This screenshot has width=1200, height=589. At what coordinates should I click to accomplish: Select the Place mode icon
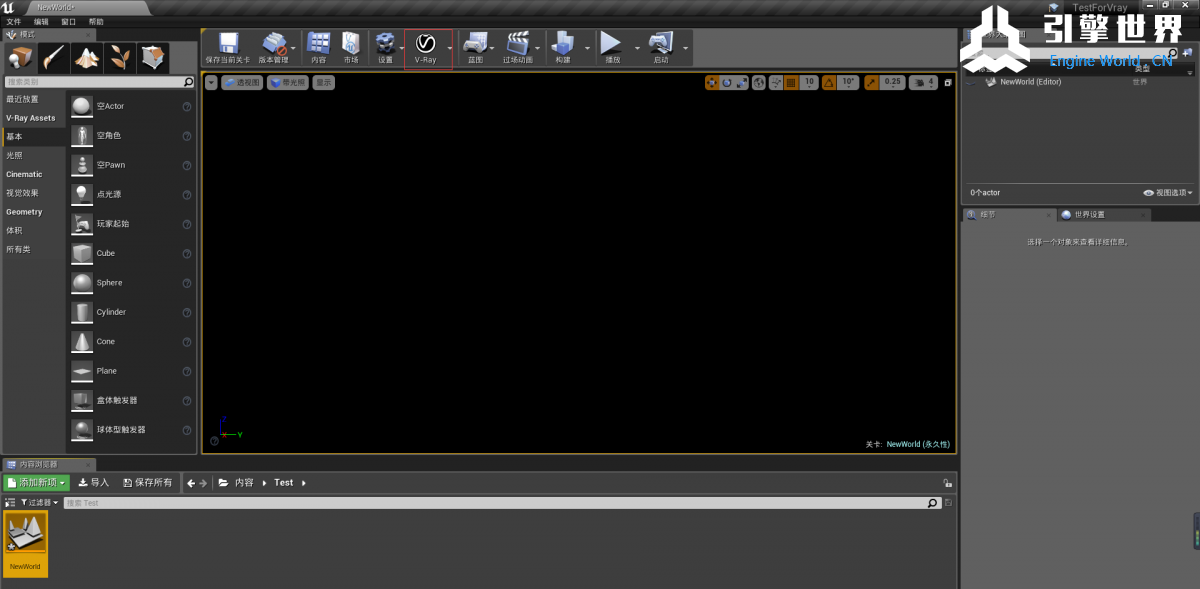(x=20, y=57)
